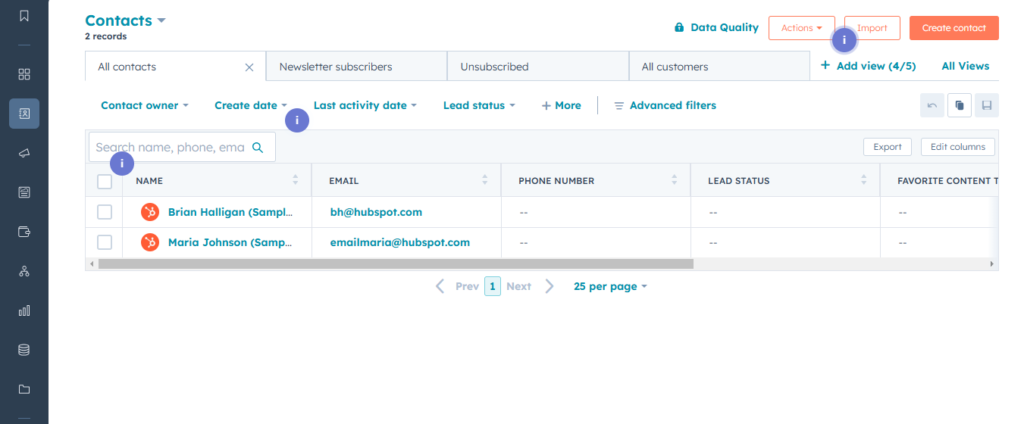Screen dimensions: 1024x424
Task: Open the workspaces grid icon in sidebar
Action: point(24,74)
